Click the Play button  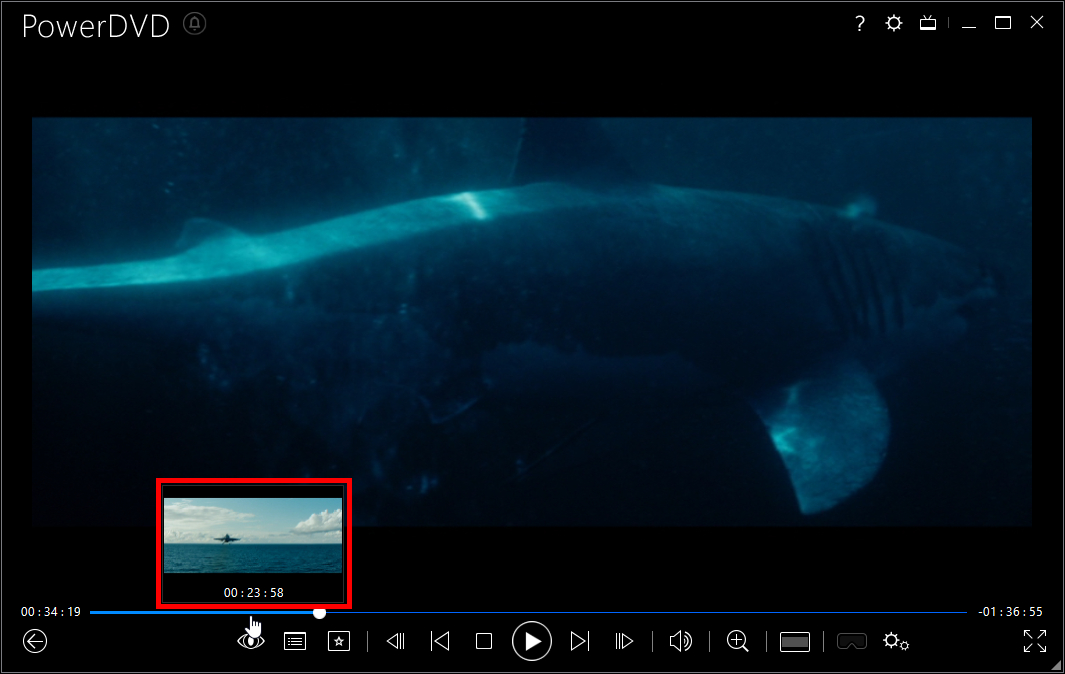[532, 641]
